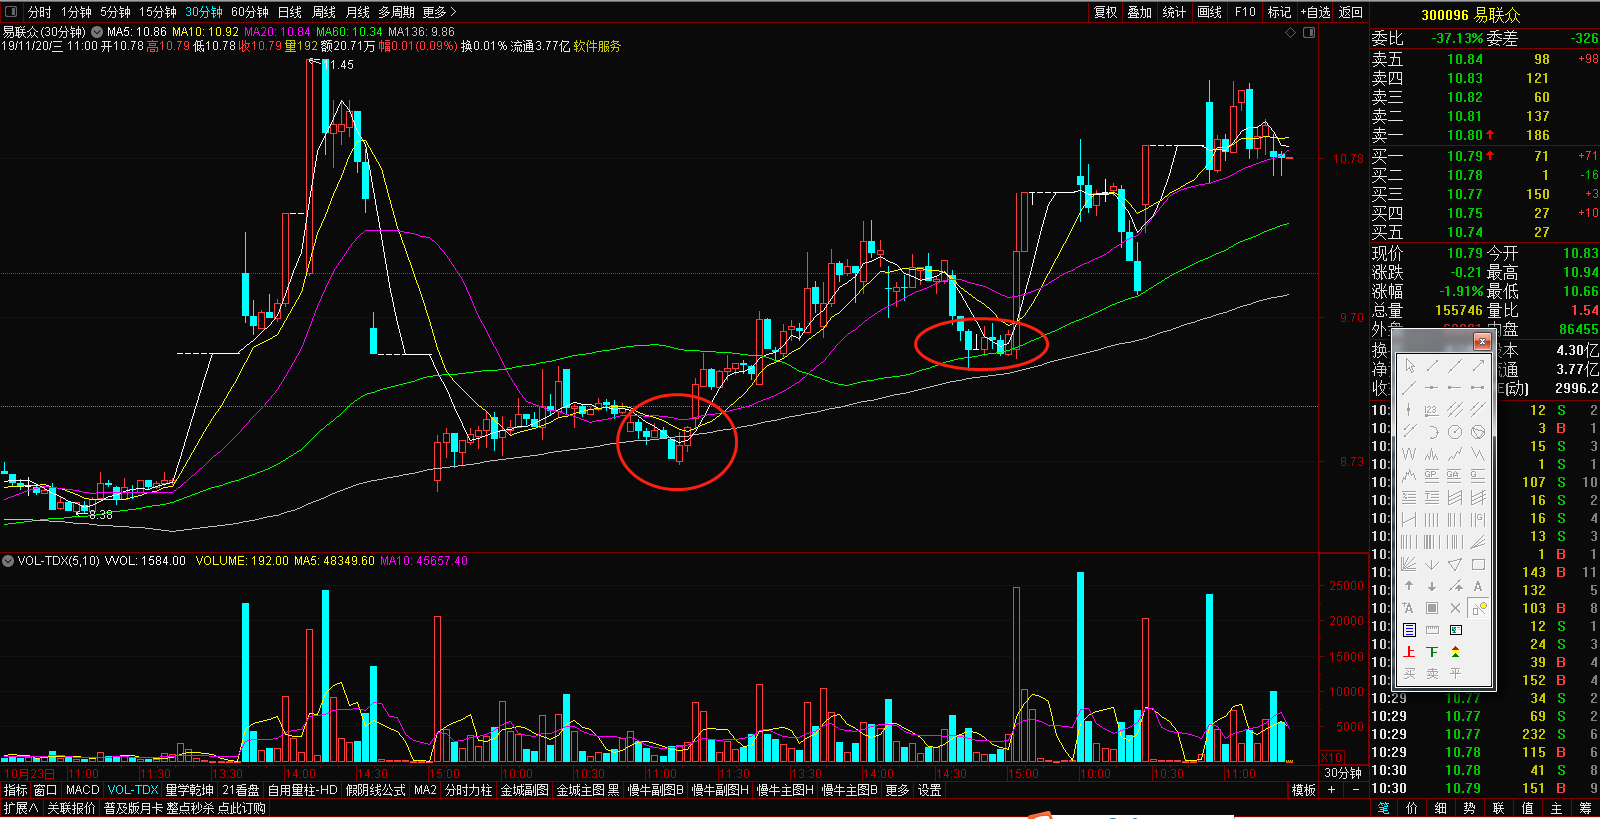Select the ruler measuring tool
Image resolution: width=1600 pixels, height=819 pixels.
tap(1432, 630)
